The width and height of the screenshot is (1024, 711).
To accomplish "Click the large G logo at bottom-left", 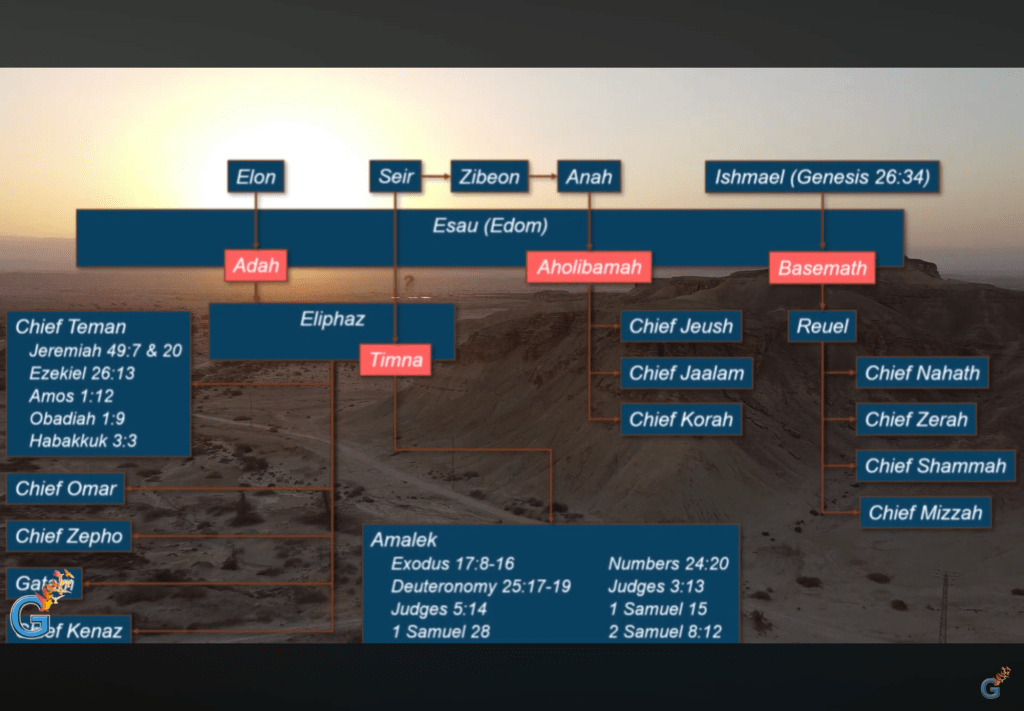I will pyautogui.click(x=30, y=617).
